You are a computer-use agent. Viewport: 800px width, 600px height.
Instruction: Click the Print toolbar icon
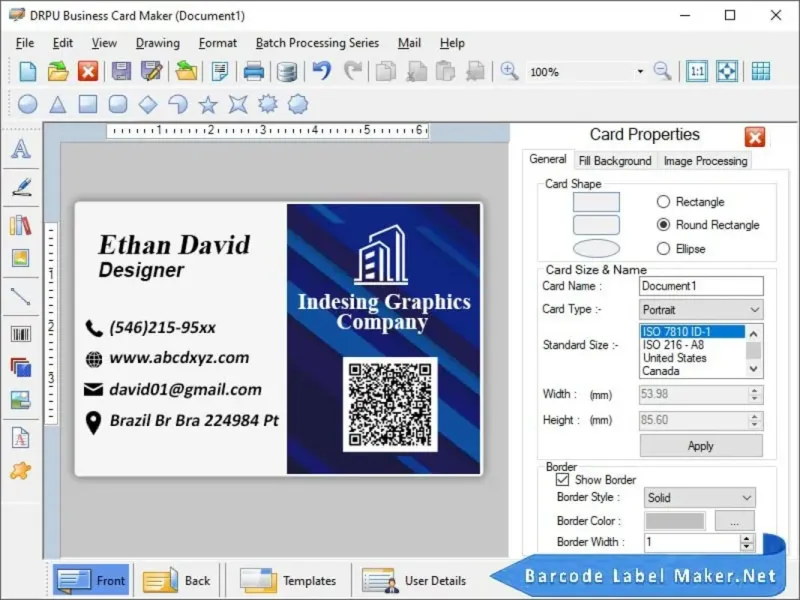tap(254, 71)
